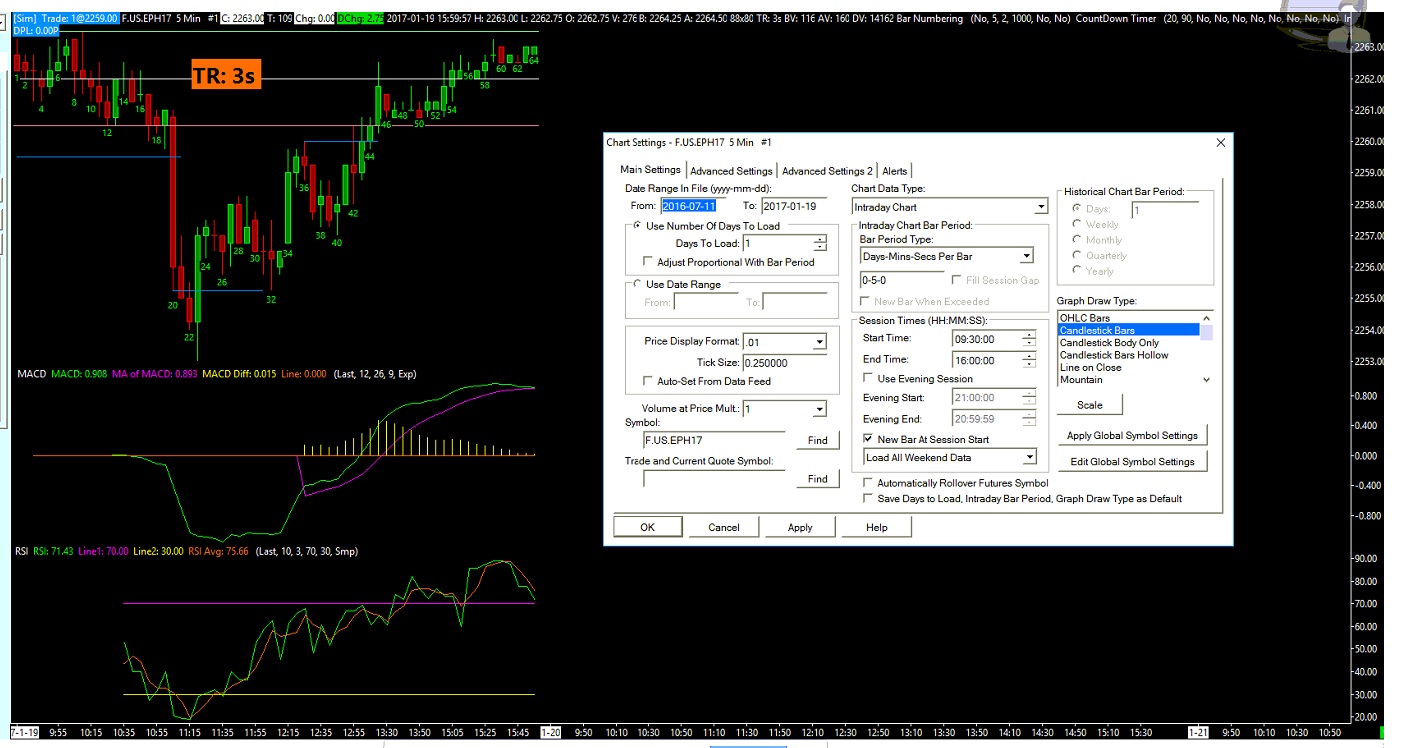This screenshot has height=748, width=1412.
Task: Click the green DChg: 2.75 header value
Action: (x=360, y=18)
